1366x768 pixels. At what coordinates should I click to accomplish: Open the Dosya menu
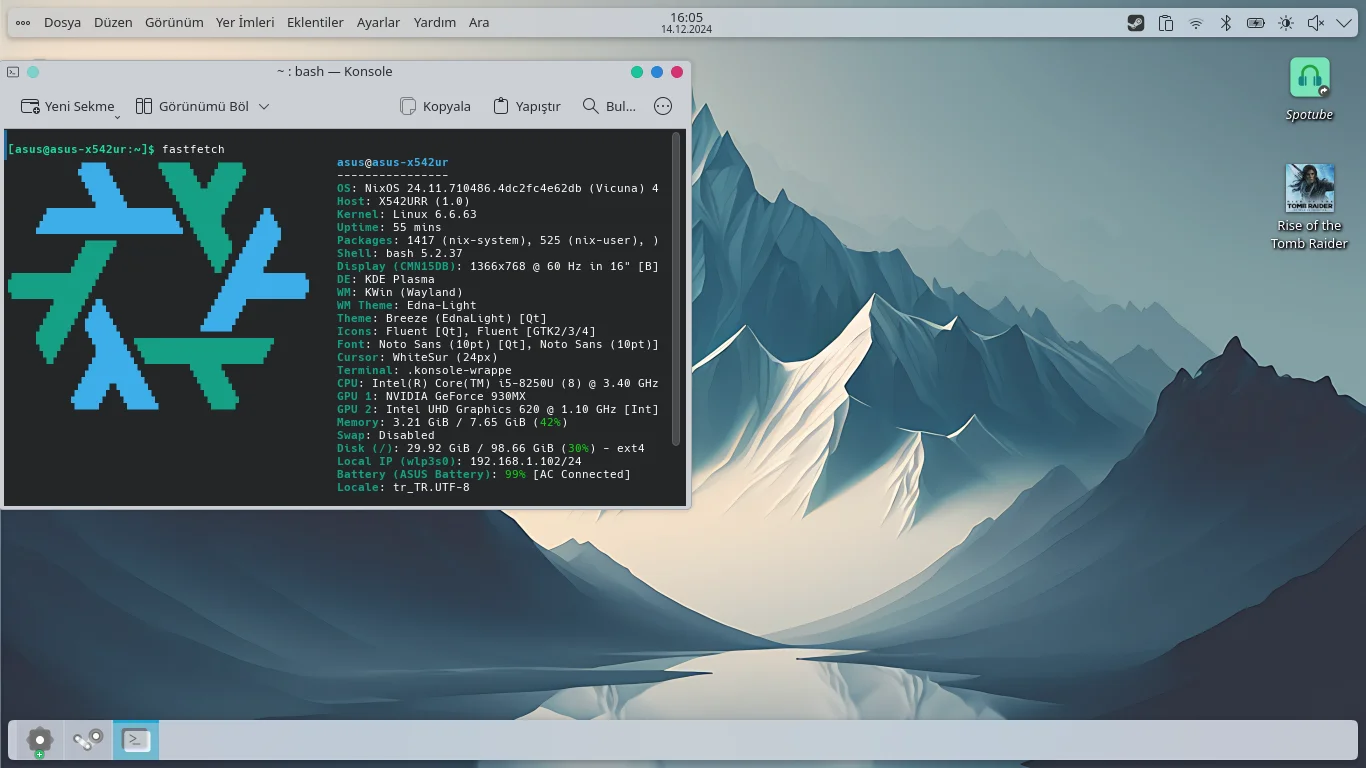[x=62, y=23]
